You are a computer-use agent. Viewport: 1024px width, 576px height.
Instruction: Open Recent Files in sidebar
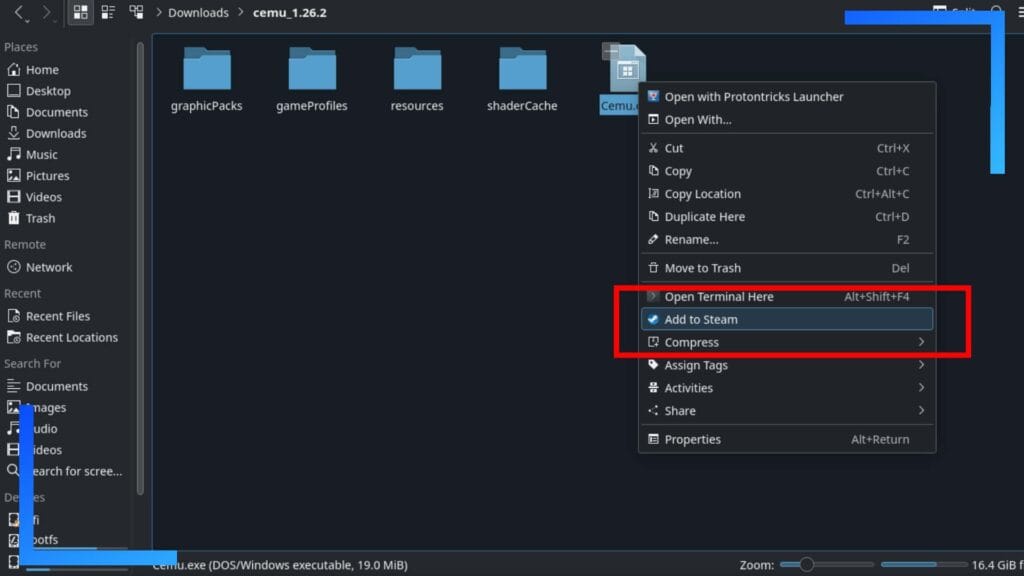pyautogui.click(x=57, y=316)
